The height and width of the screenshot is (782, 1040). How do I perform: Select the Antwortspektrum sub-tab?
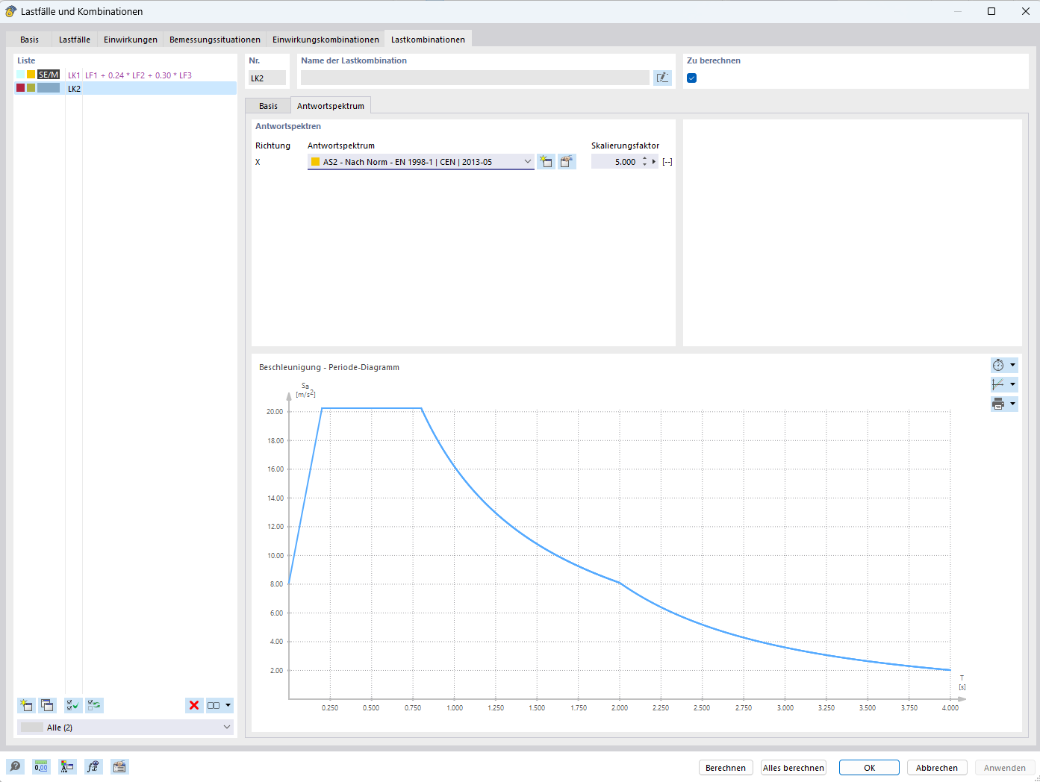point(330,106)
